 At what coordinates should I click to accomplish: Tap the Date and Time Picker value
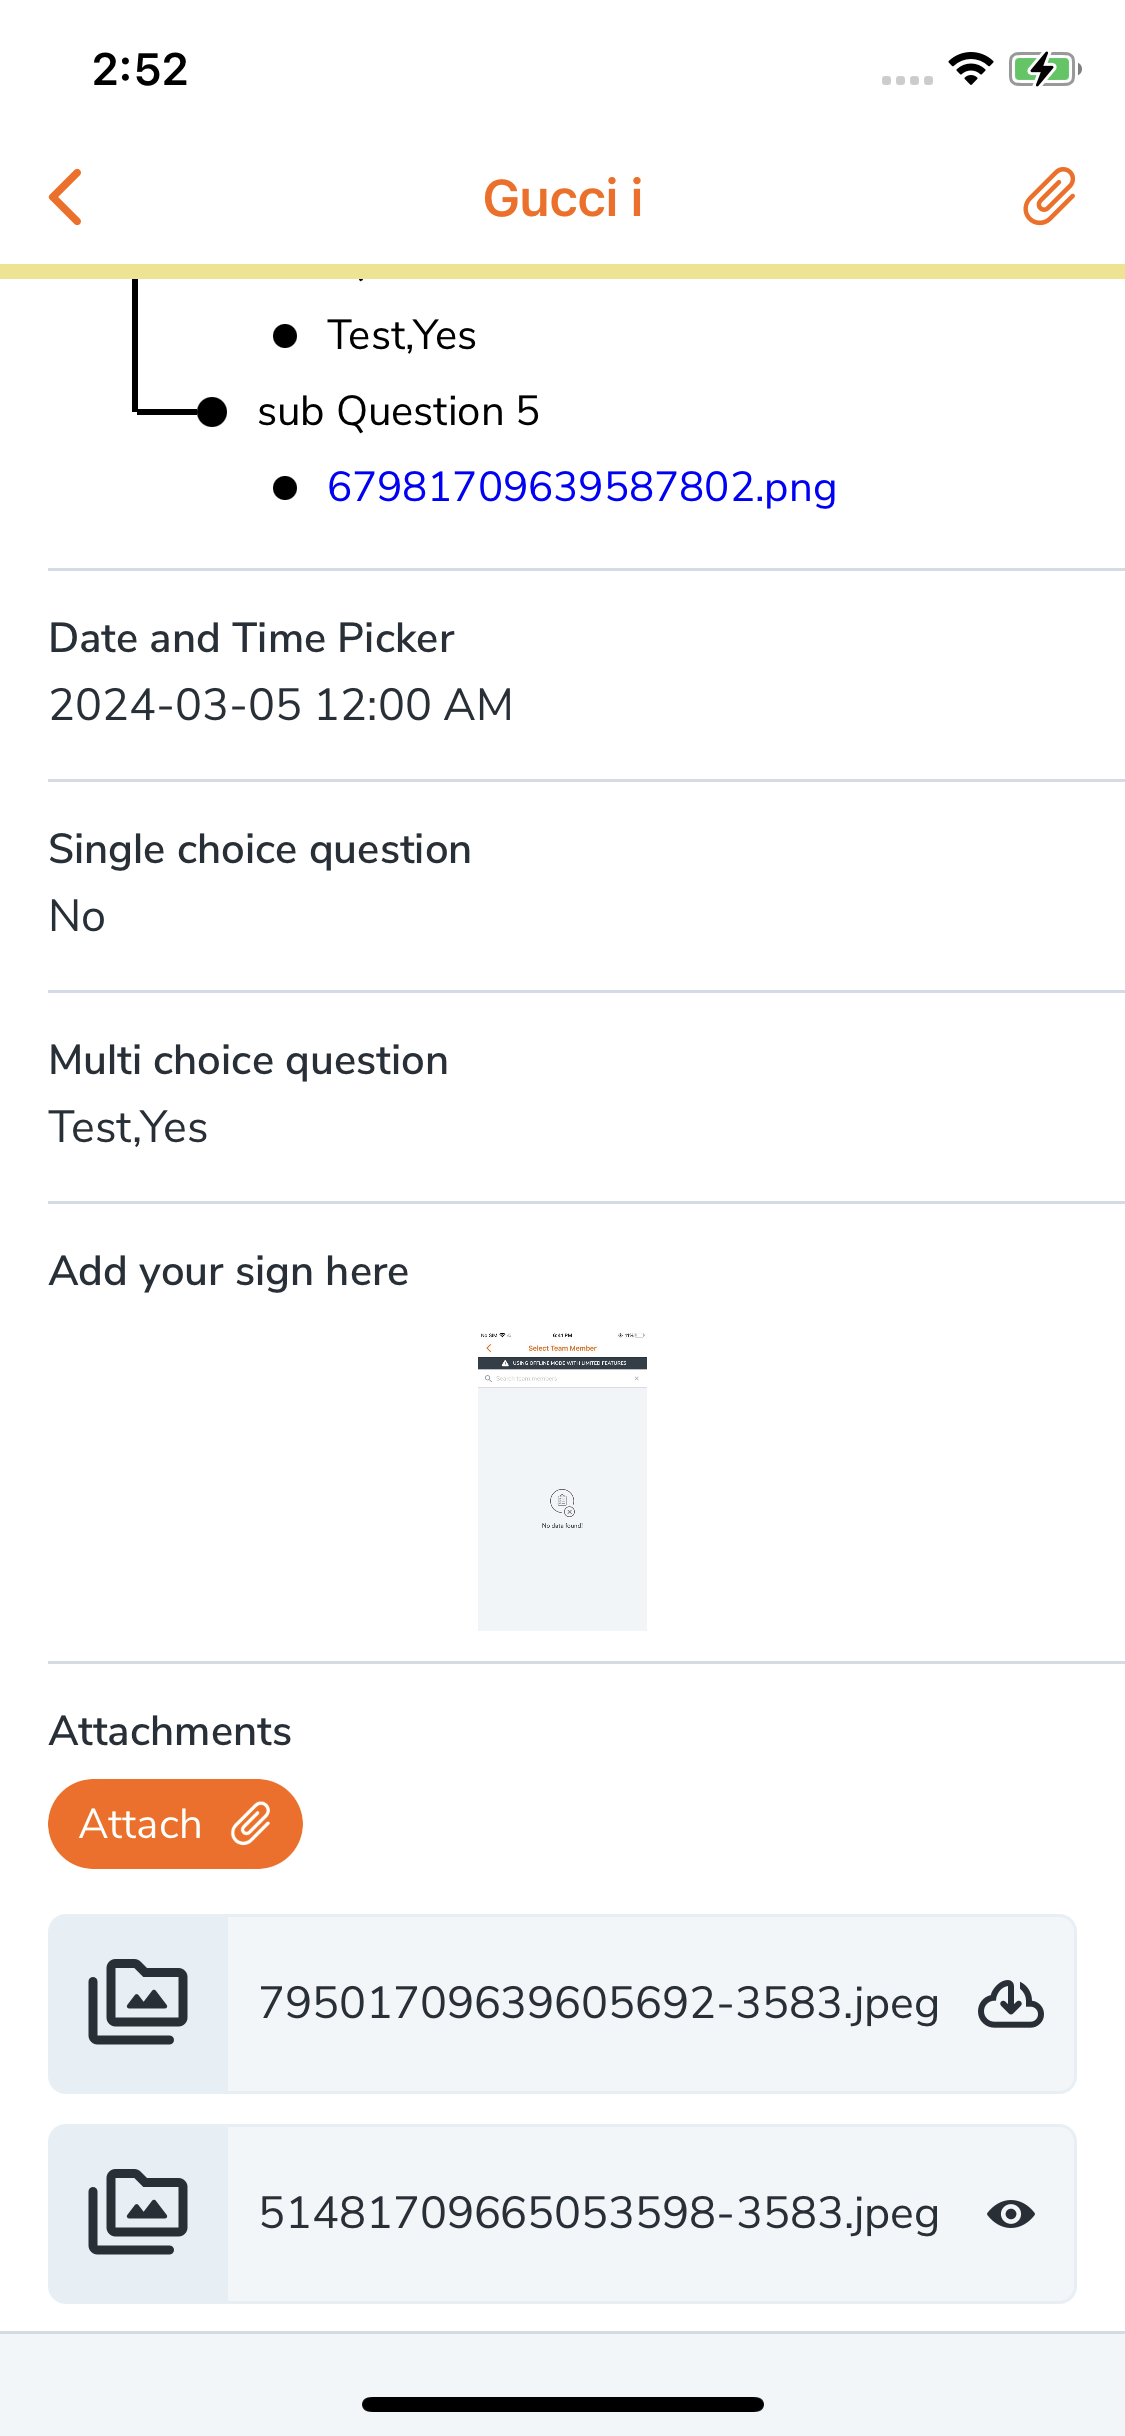(281, 705)
